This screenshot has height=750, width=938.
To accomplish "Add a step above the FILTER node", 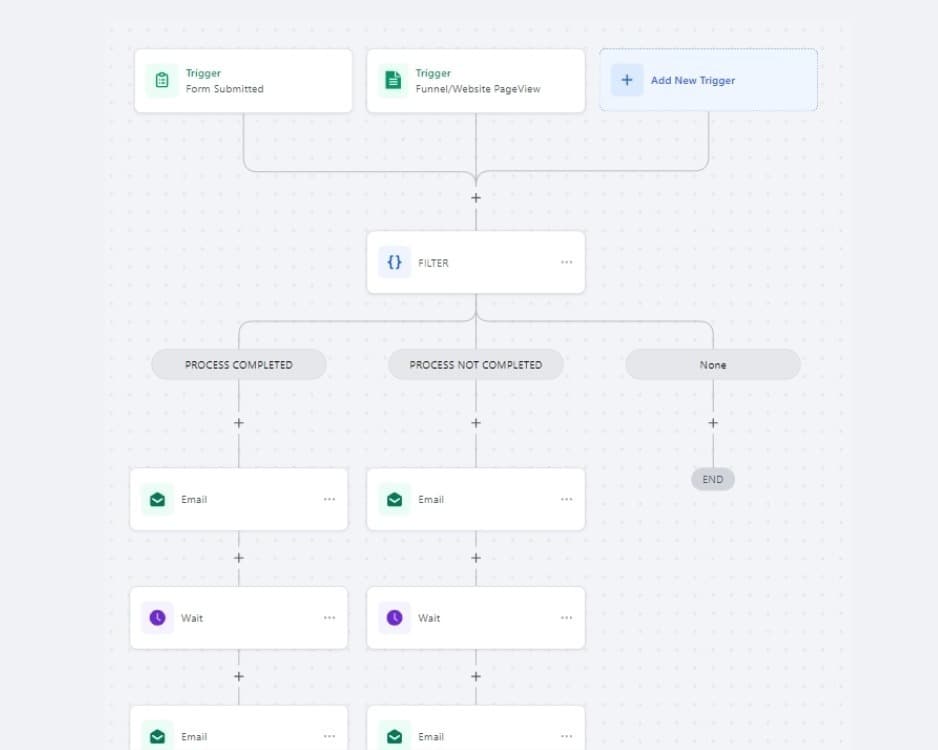I will coord(476,198).
